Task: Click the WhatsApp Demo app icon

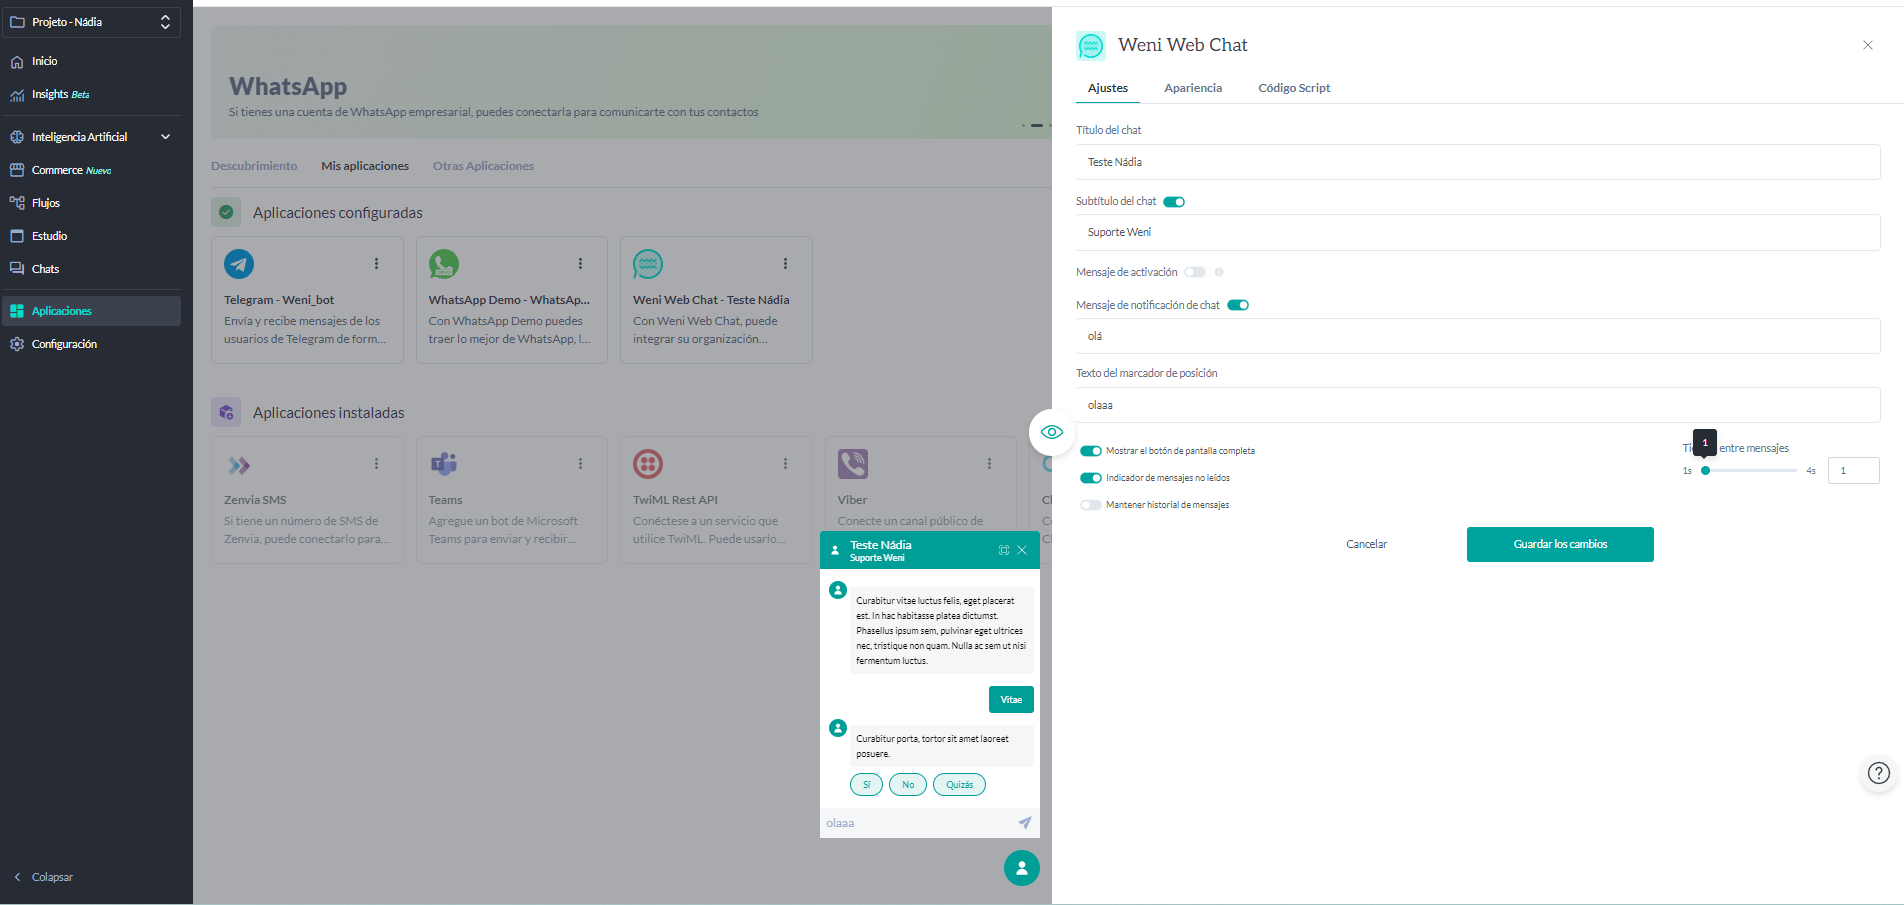Action: (444, 264)
